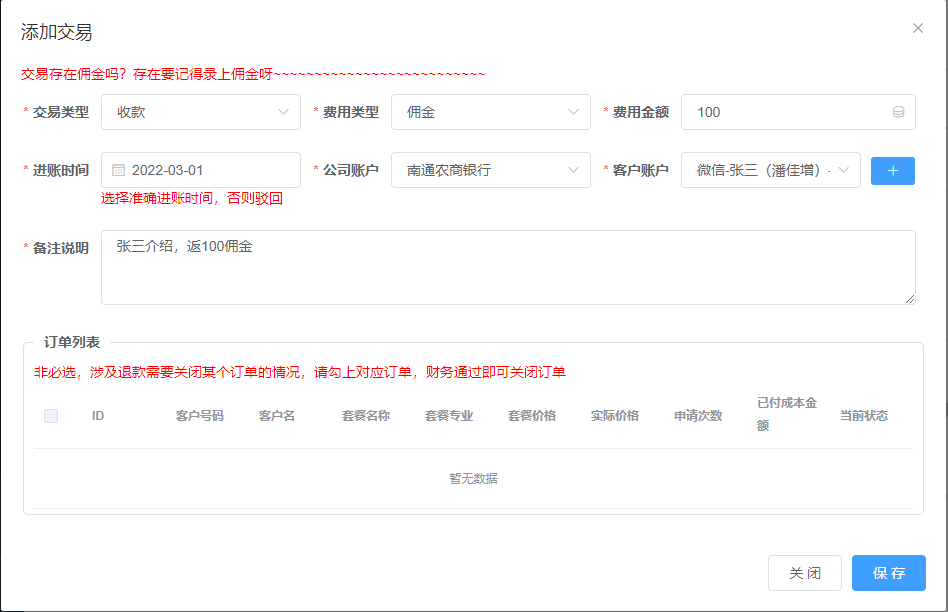
Task: Expand the 费用类型 dropdown showing 佣金
Action: click(x=480, y=112)
